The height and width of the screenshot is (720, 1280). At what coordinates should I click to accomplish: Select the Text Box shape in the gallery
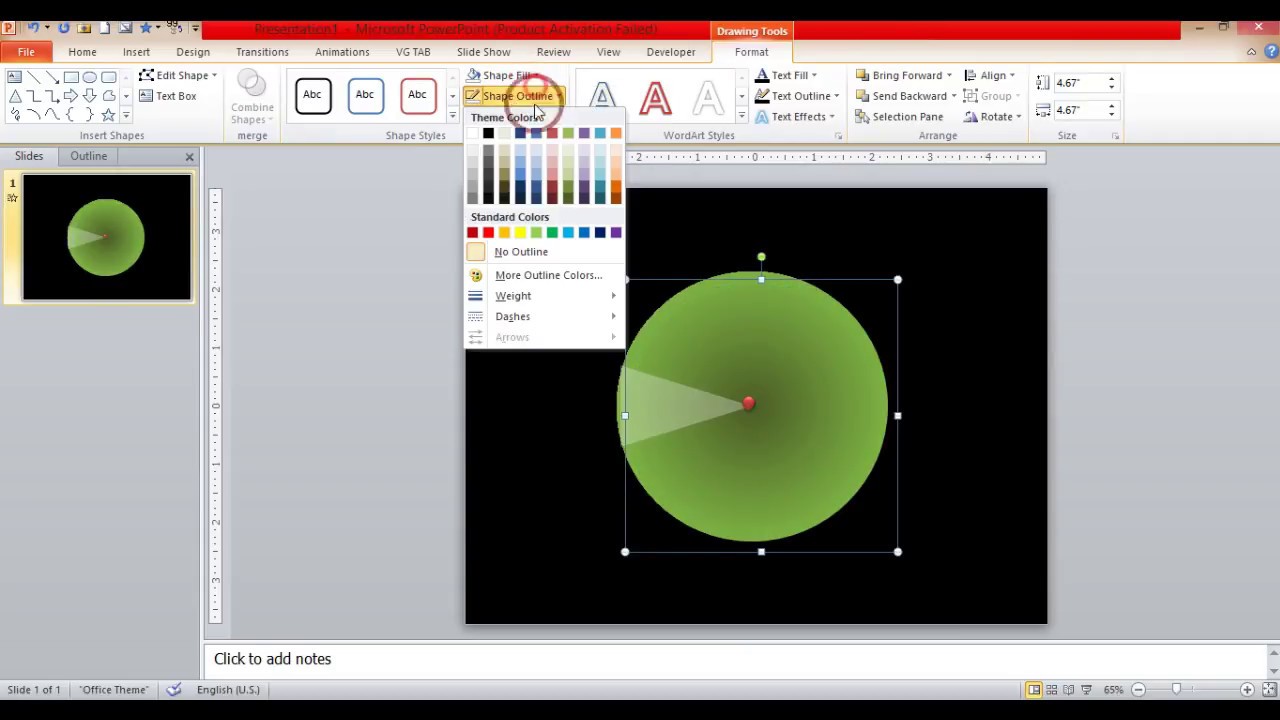coord(14,77)
